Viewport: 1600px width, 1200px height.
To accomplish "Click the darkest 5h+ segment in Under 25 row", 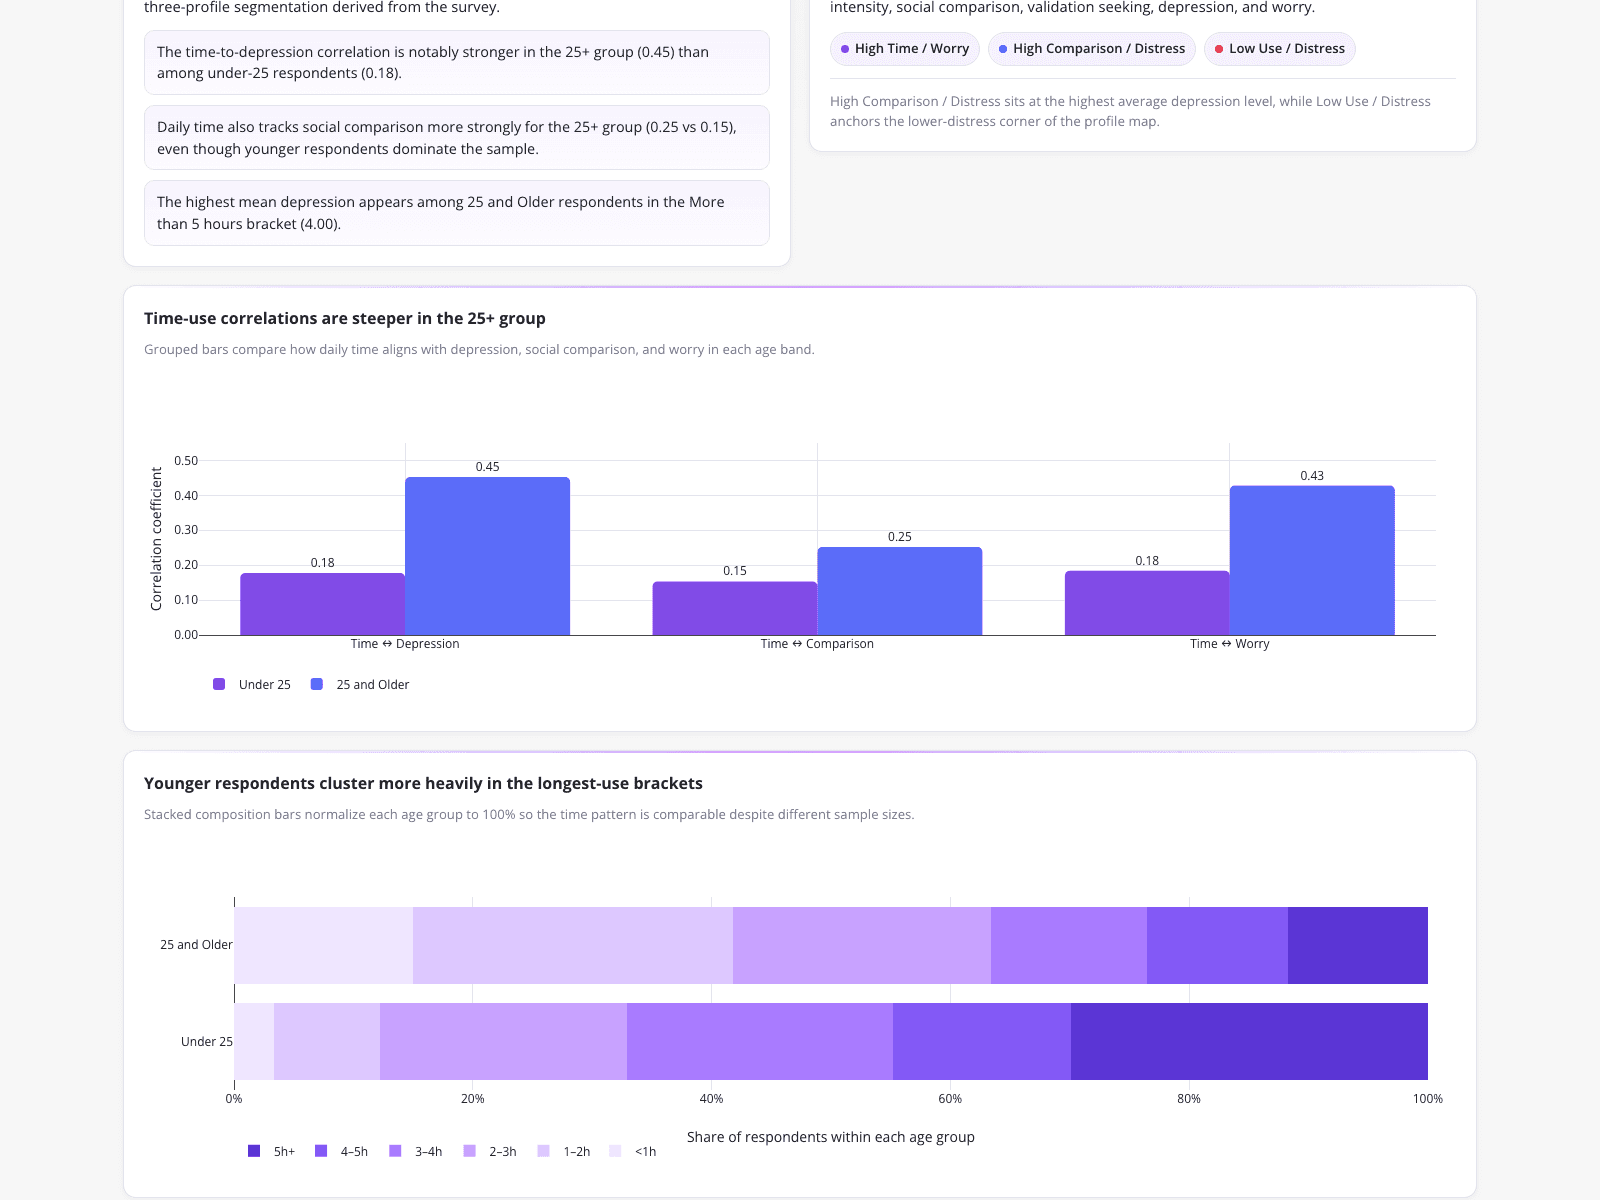I will 1249,1041.
